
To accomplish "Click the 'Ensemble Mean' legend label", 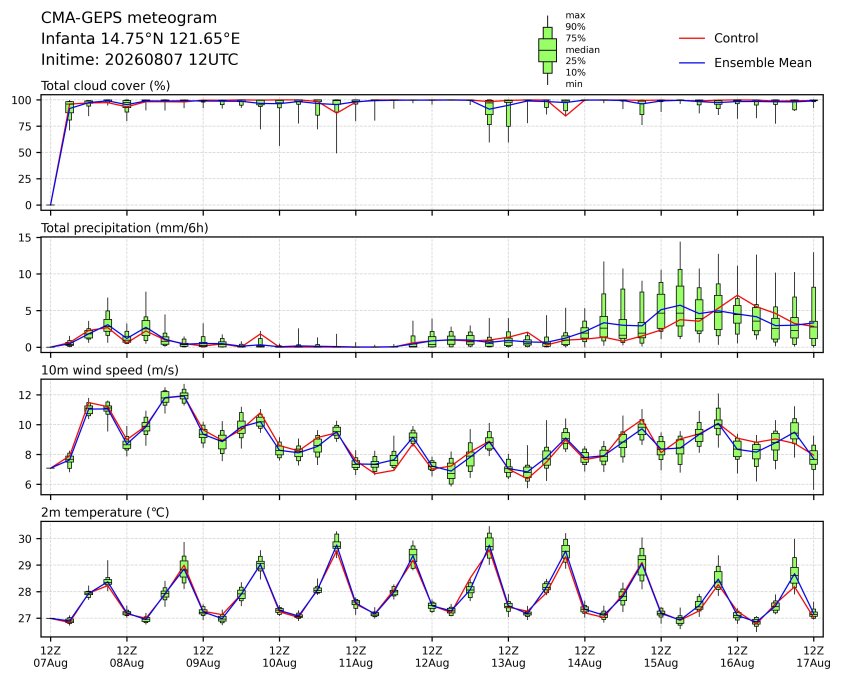I will pos(763,63).
